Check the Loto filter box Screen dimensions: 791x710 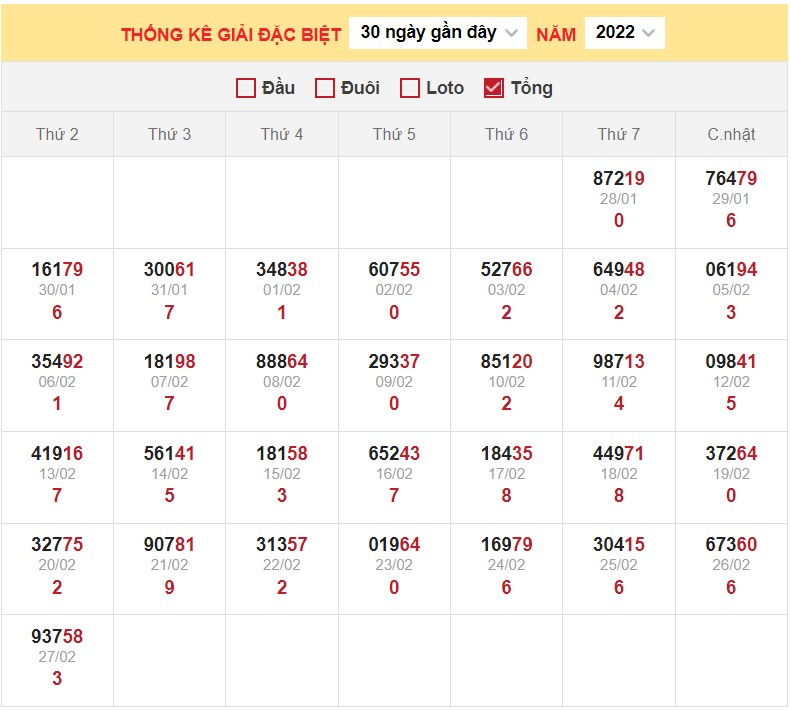(x=410, y=88)
